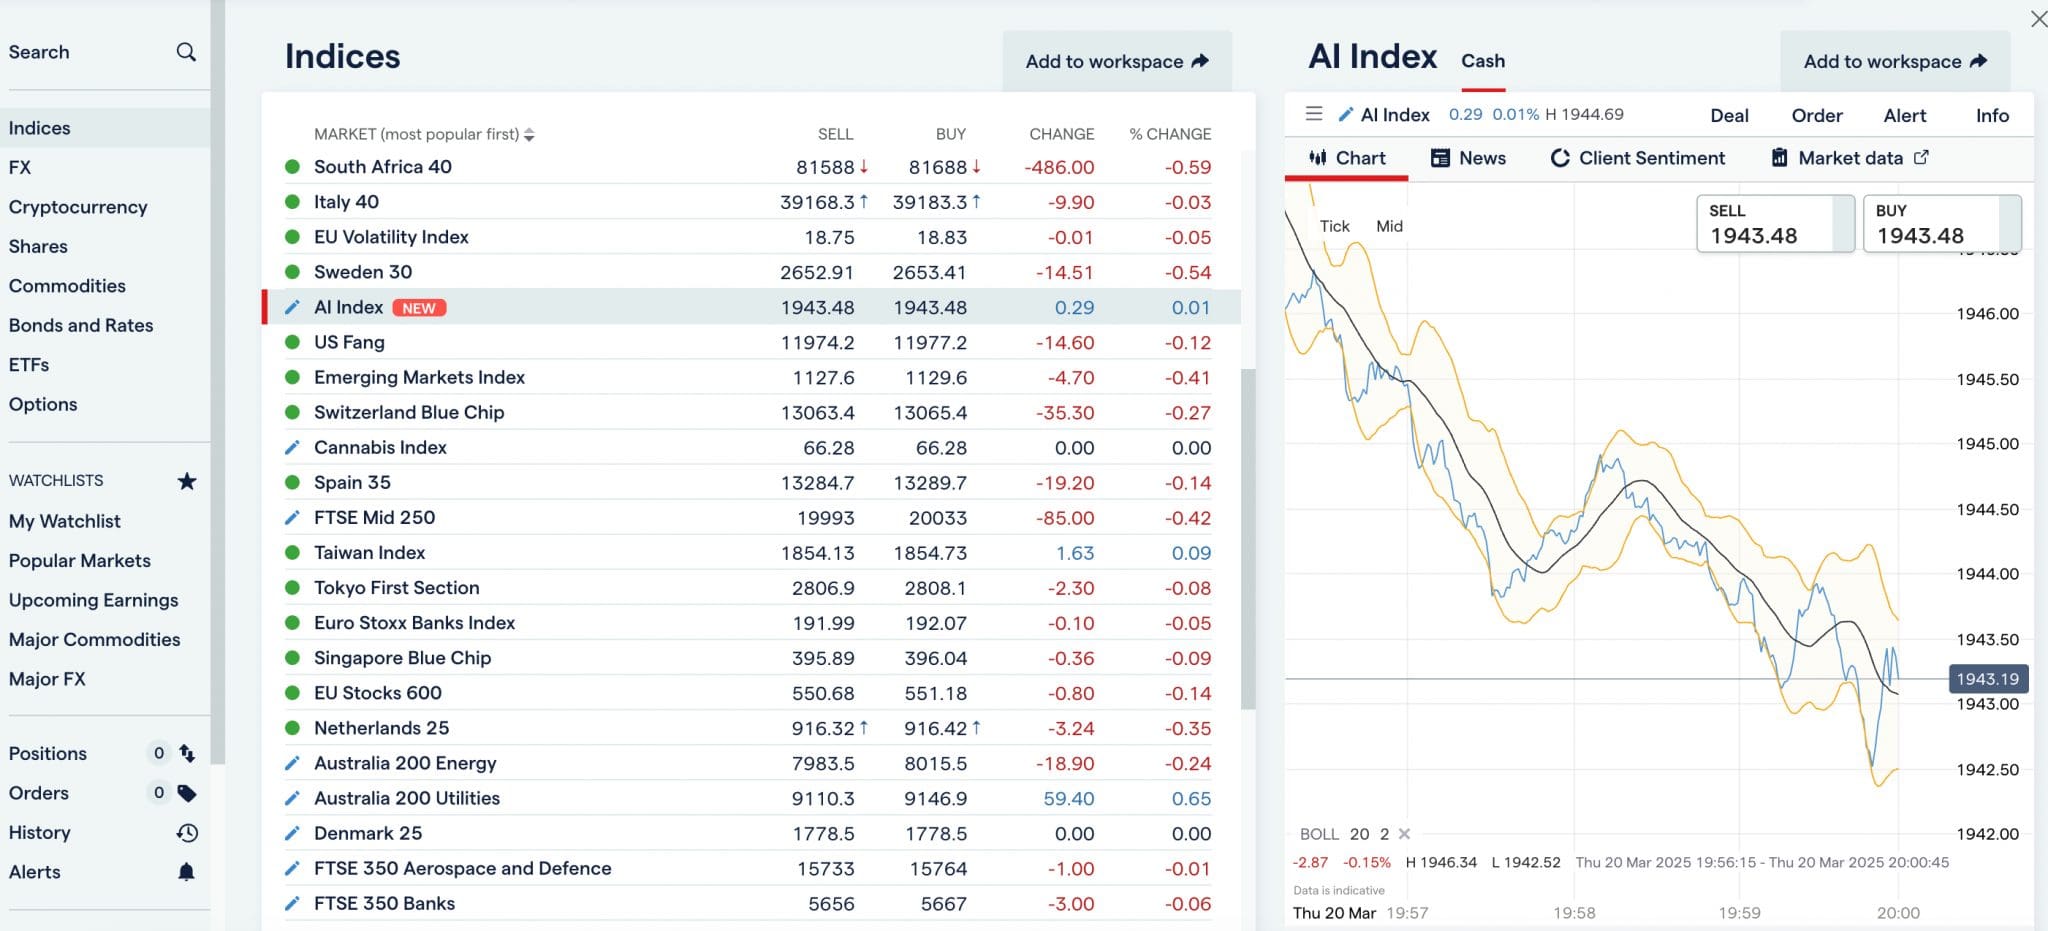Click the NEW badge on AI Index
This screenshot has width=2048, height=931.
pos(419,308)
